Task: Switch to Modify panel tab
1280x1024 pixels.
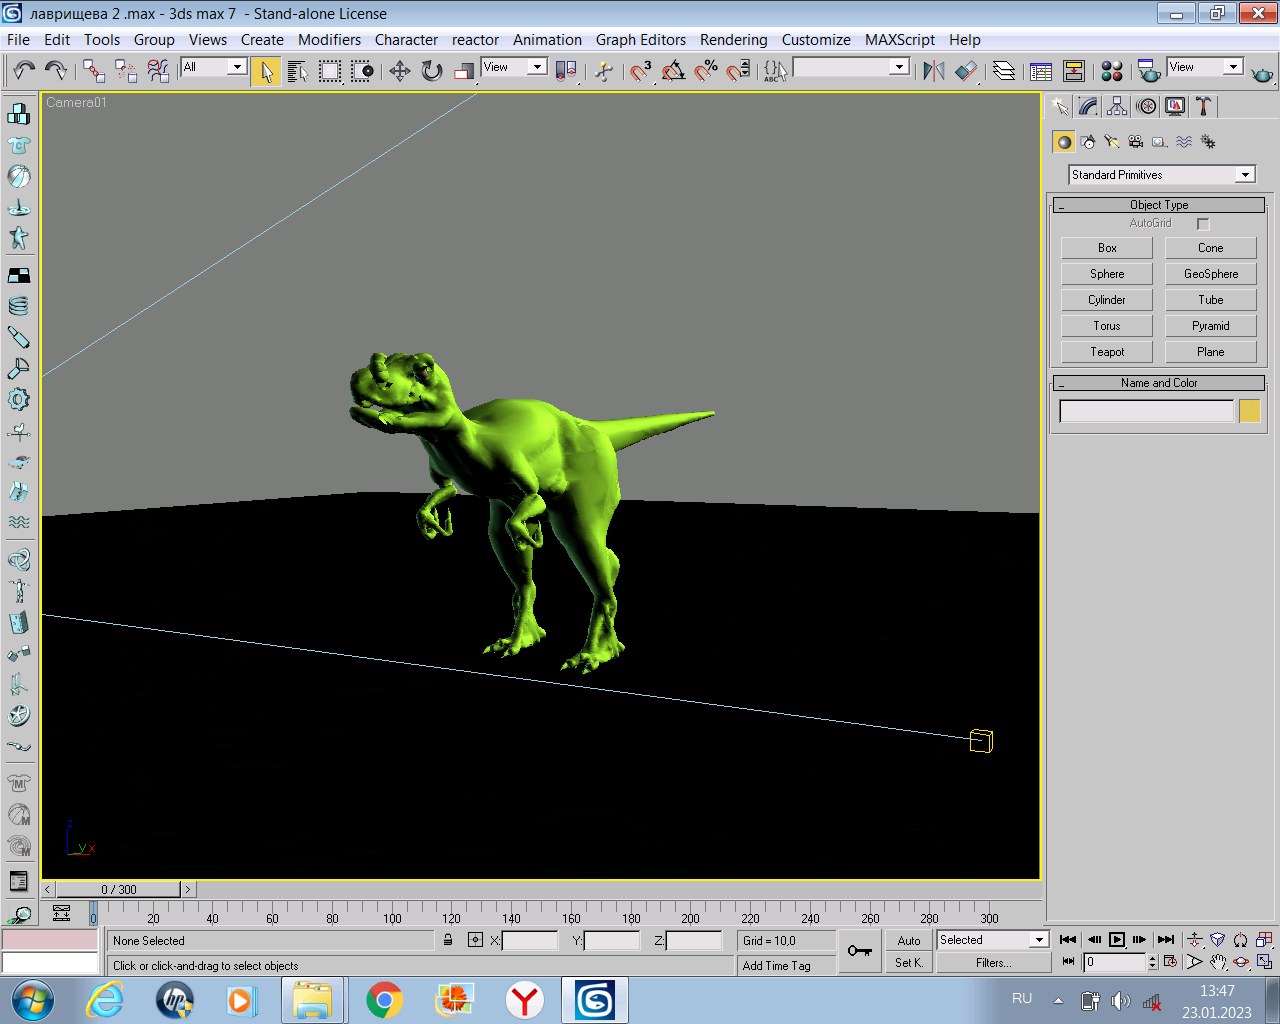Action: pyautogui.click(x=1089, y=106)
